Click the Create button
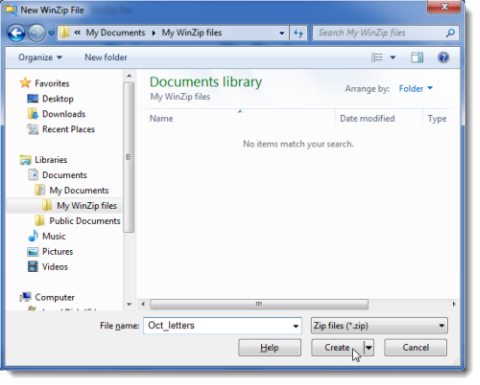Screen dimensions: 480x385 [337, 348]
